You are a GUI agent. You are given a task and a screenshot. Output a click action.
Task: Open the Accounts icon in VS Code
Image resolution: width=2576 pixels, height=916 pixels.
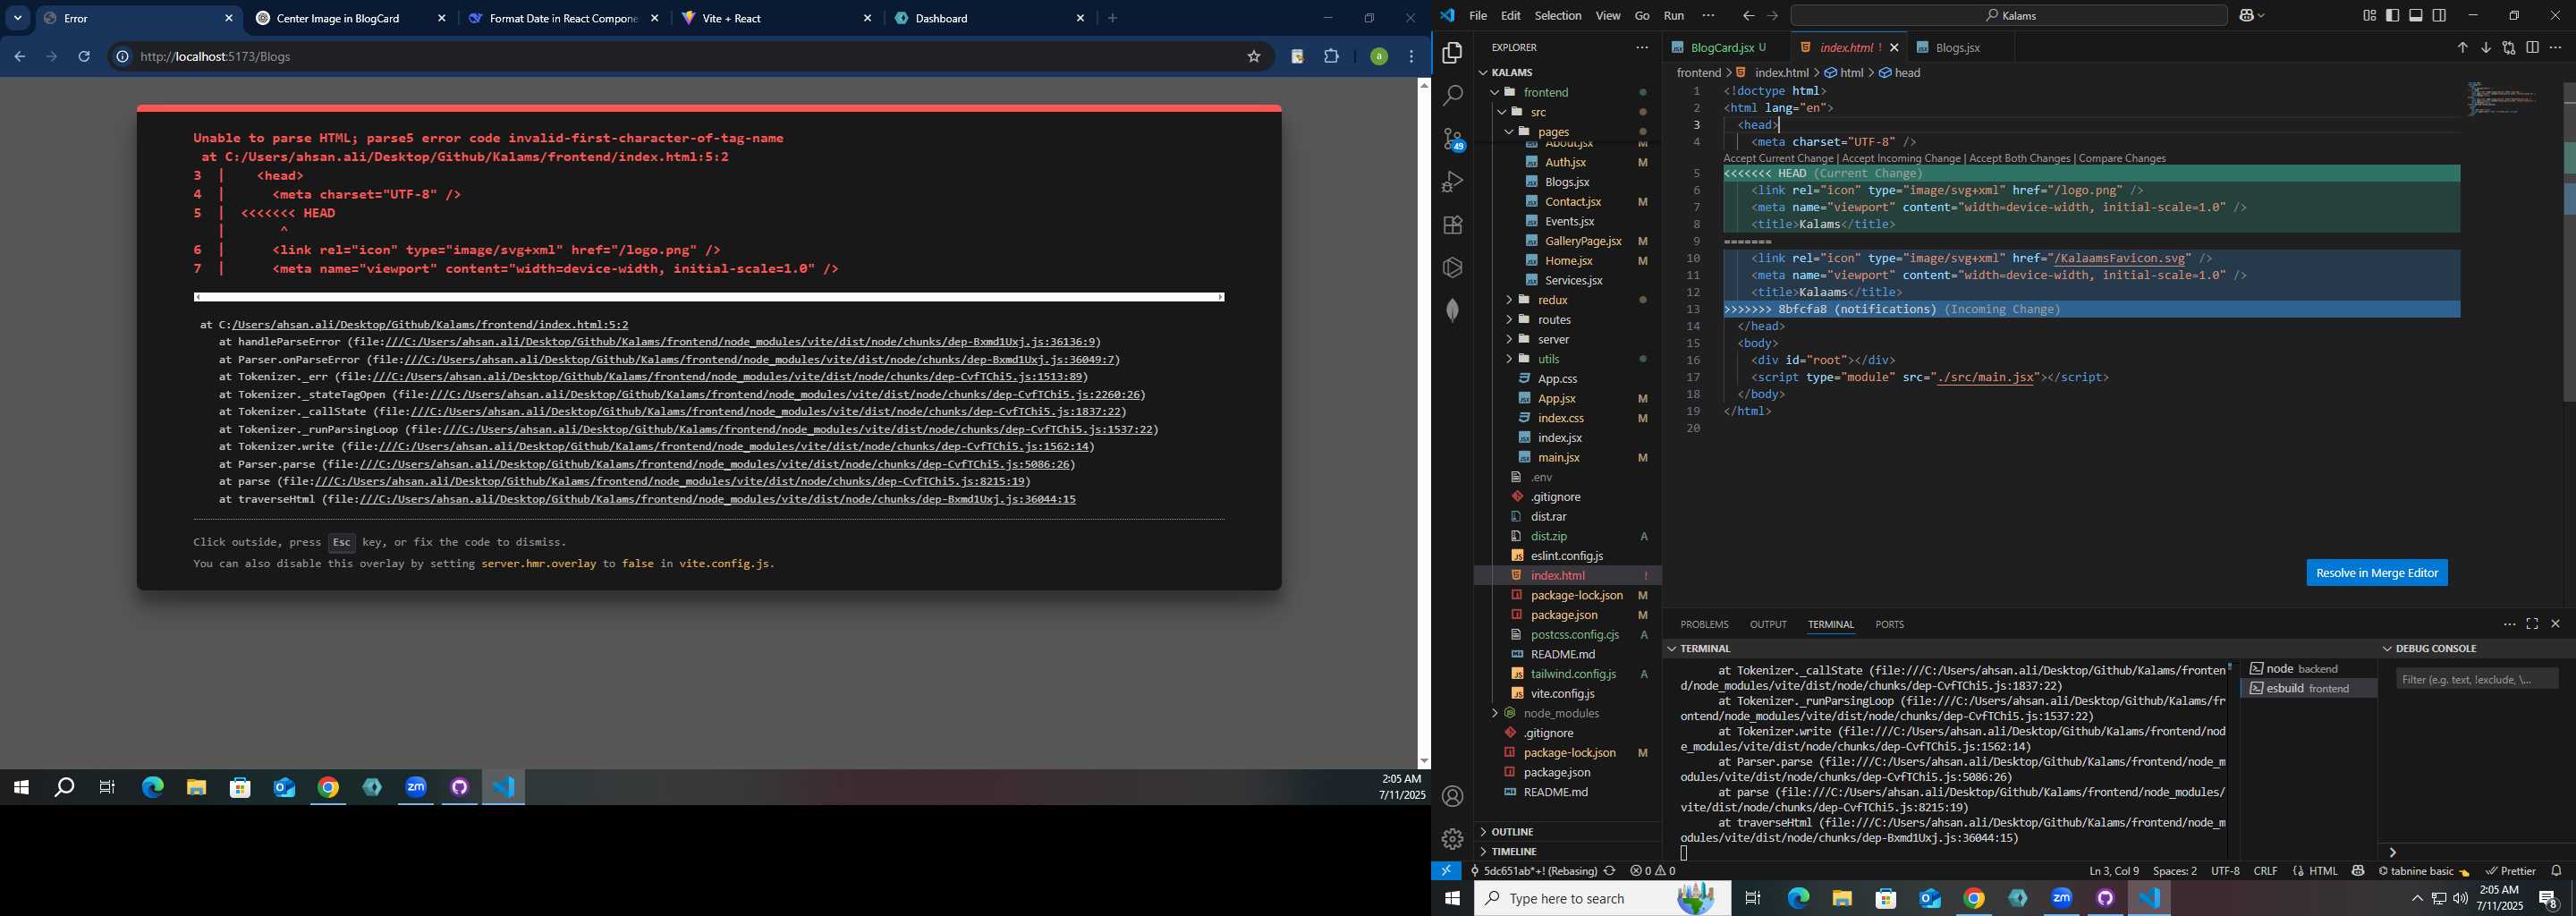[1452, 796]
